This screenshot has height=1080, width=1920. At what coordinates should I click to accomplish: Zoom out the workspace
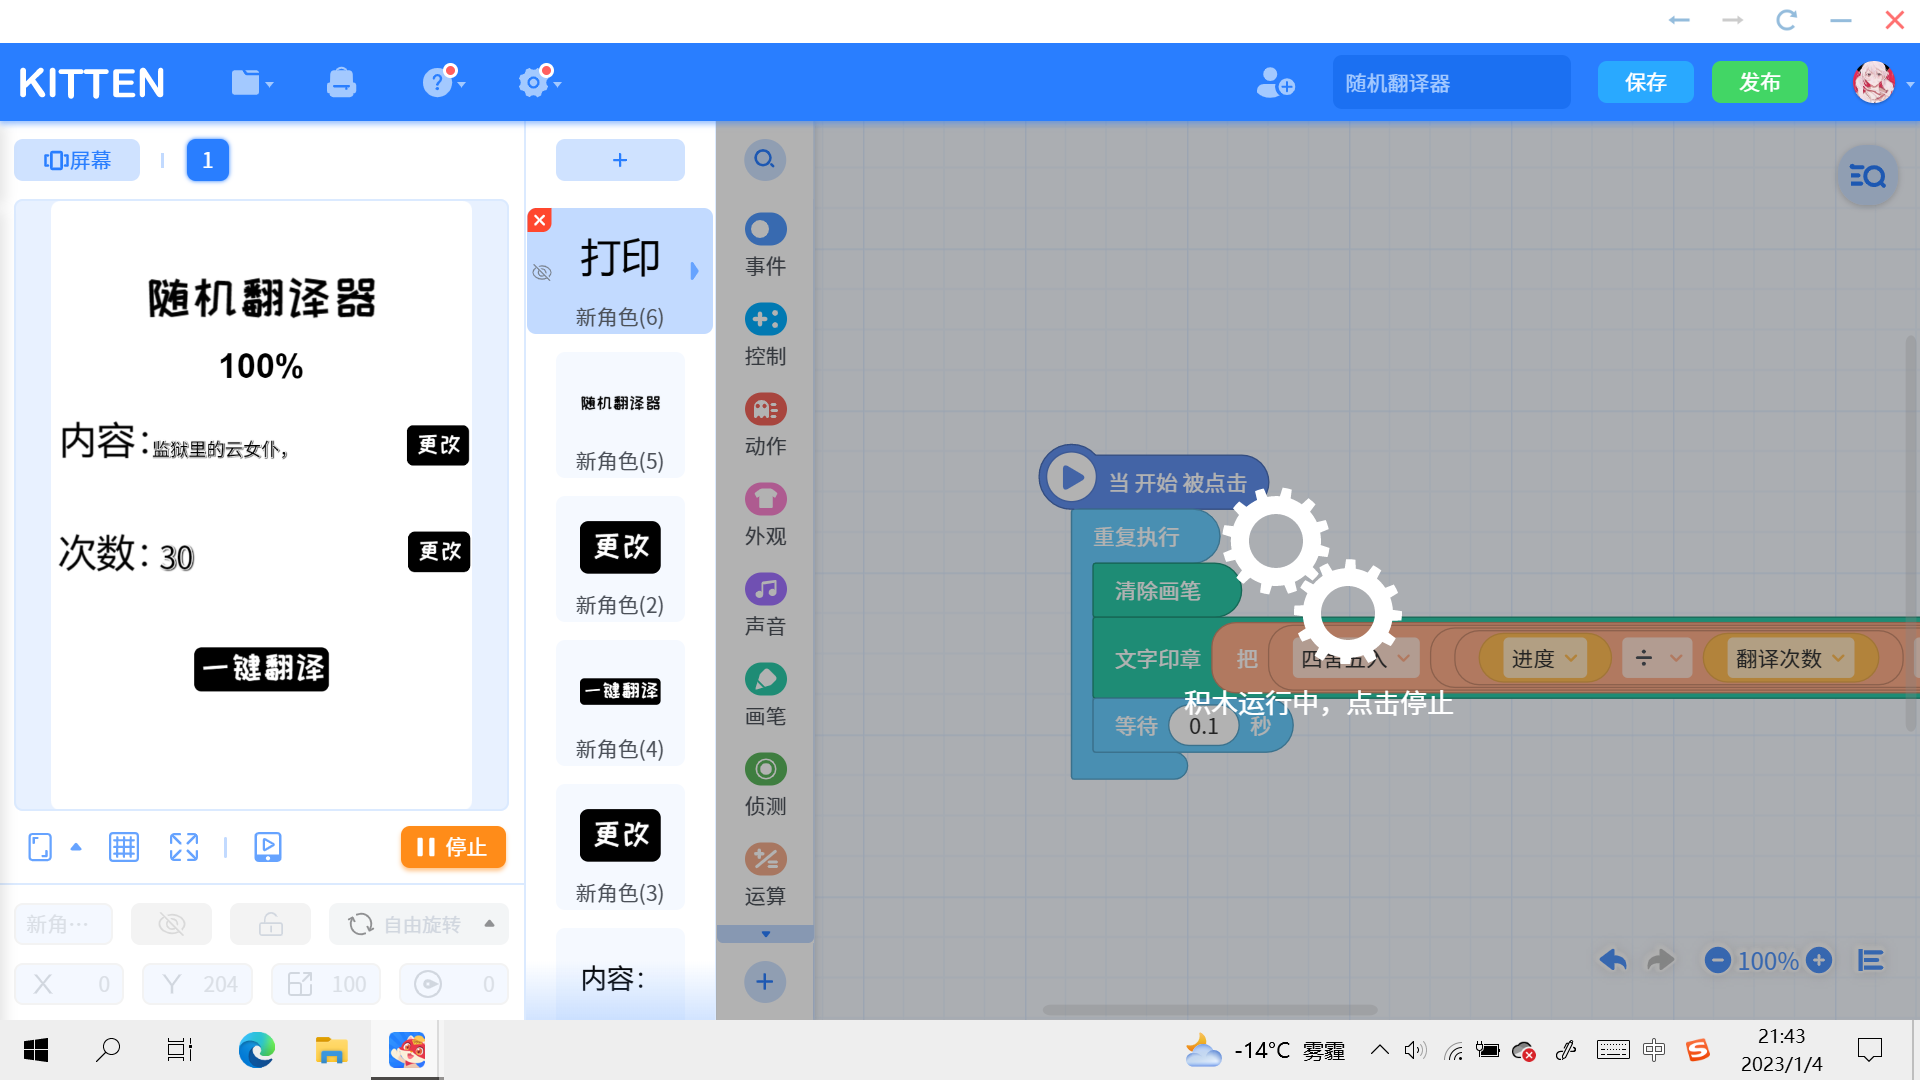(x=1717, y=961)
